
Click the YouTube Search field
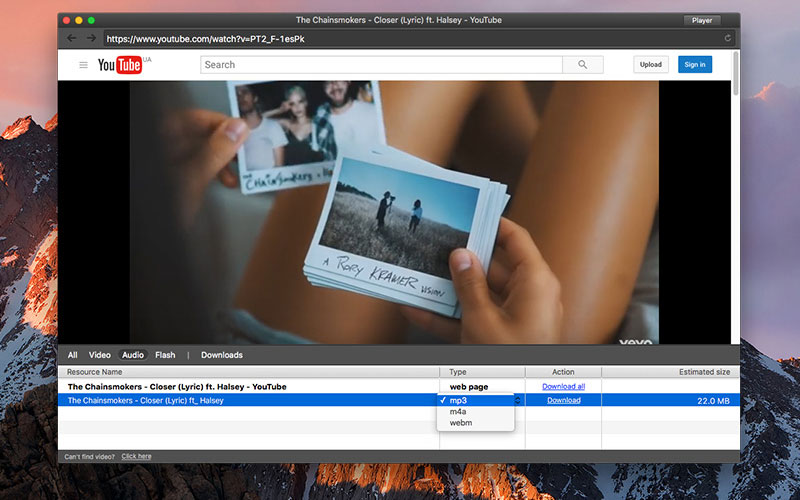pyautogui.click(x=381, y=65)
